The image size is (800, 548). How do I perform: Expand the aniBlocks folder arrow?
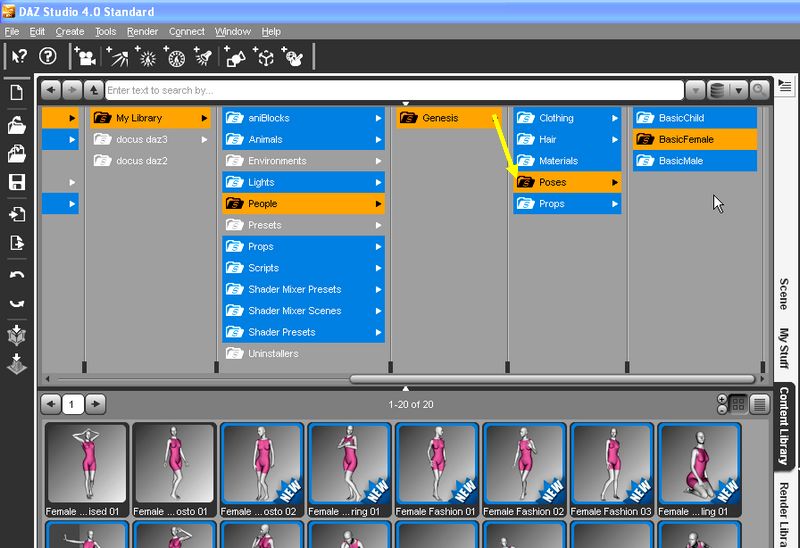click(x=378, y=118)
